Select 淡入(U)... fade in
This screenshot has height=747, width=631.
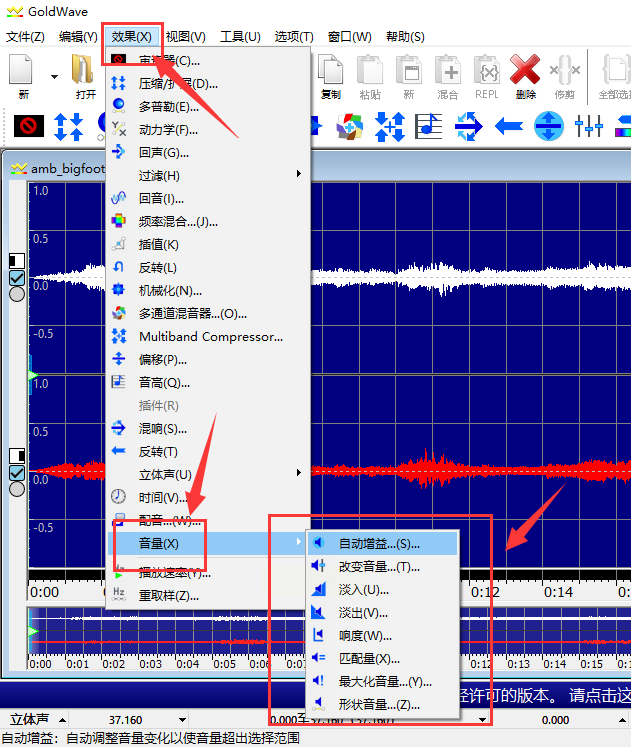tap(383, 590)
